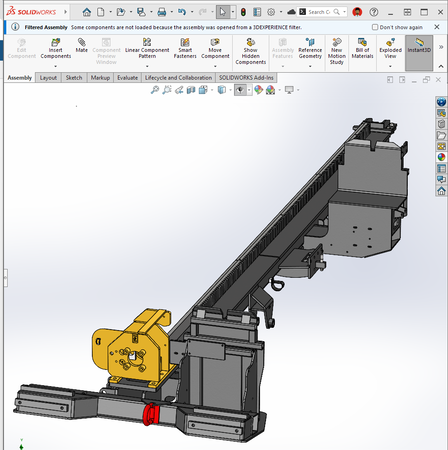The width and height of the screenshot is (448, 450).
Task: Select the red clamp part in the model
Action: 150,414
